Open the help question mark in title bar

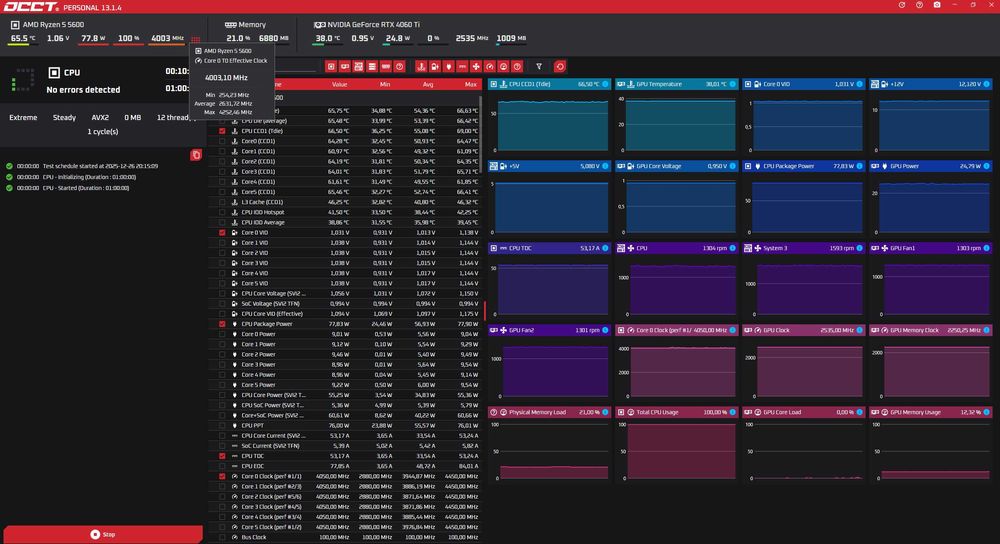point(919,5)
